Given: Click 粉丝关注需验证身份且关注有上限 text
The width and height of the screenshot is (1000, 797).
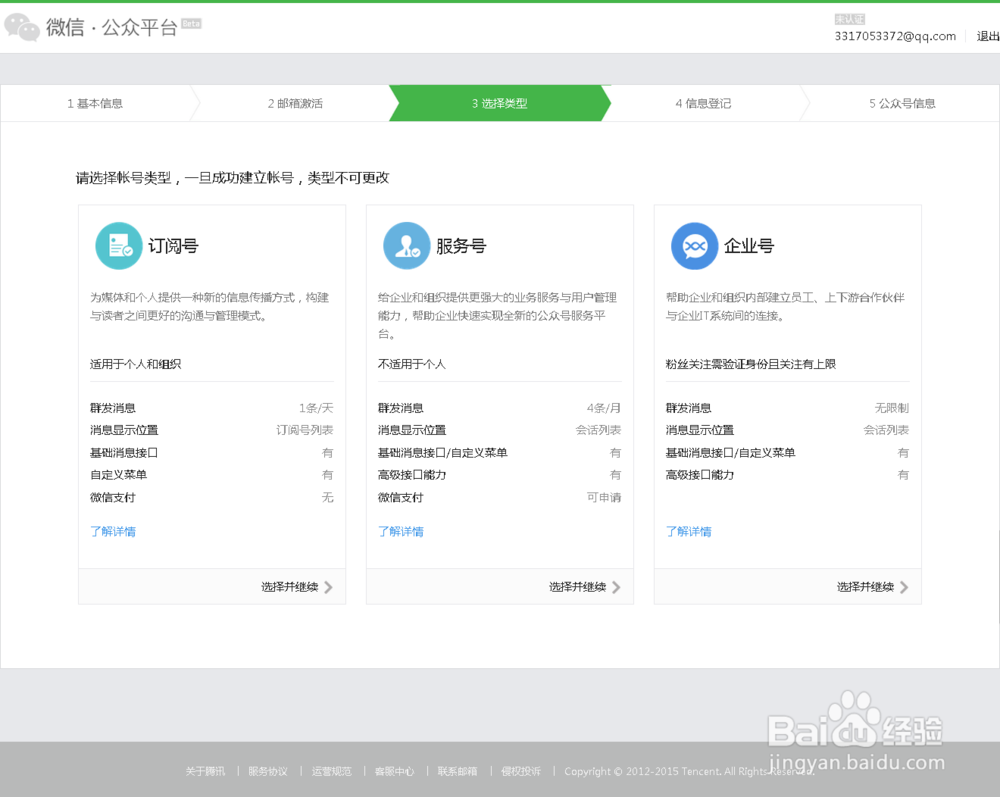Looking at the screenshot, I should click(x=751, y=364).
